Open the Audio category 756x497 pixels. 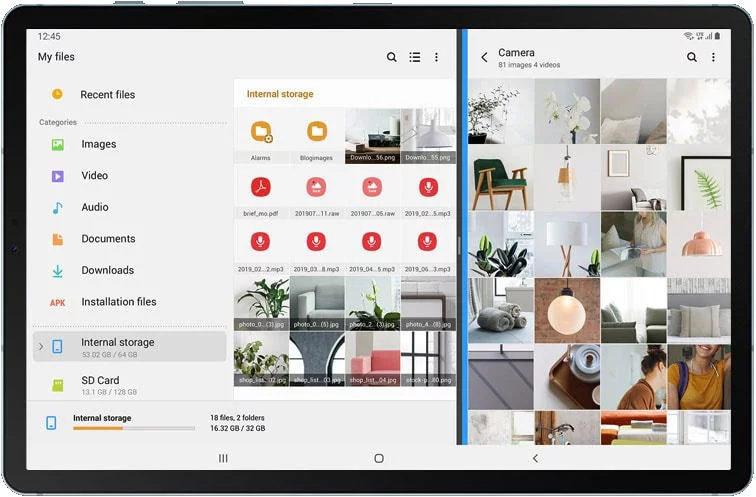tap(94, 207)
